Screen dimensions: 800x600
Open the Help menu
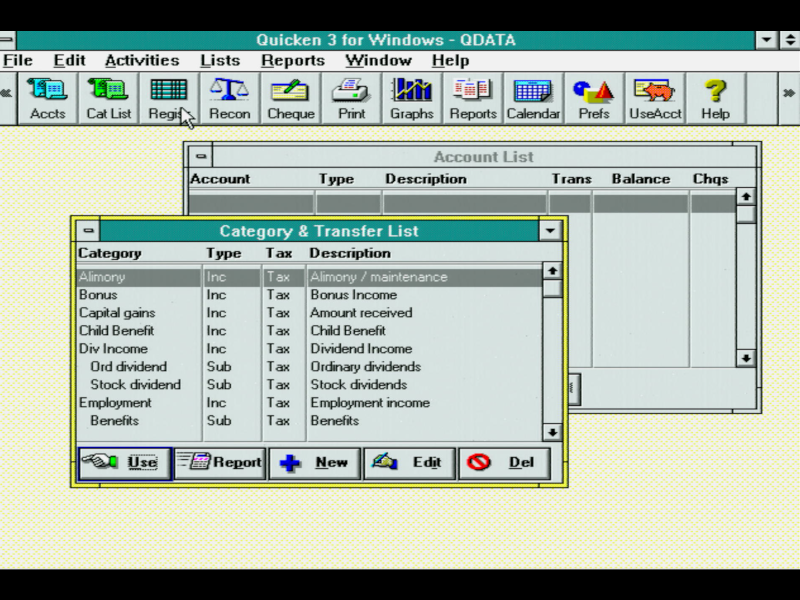pos(451,60)
